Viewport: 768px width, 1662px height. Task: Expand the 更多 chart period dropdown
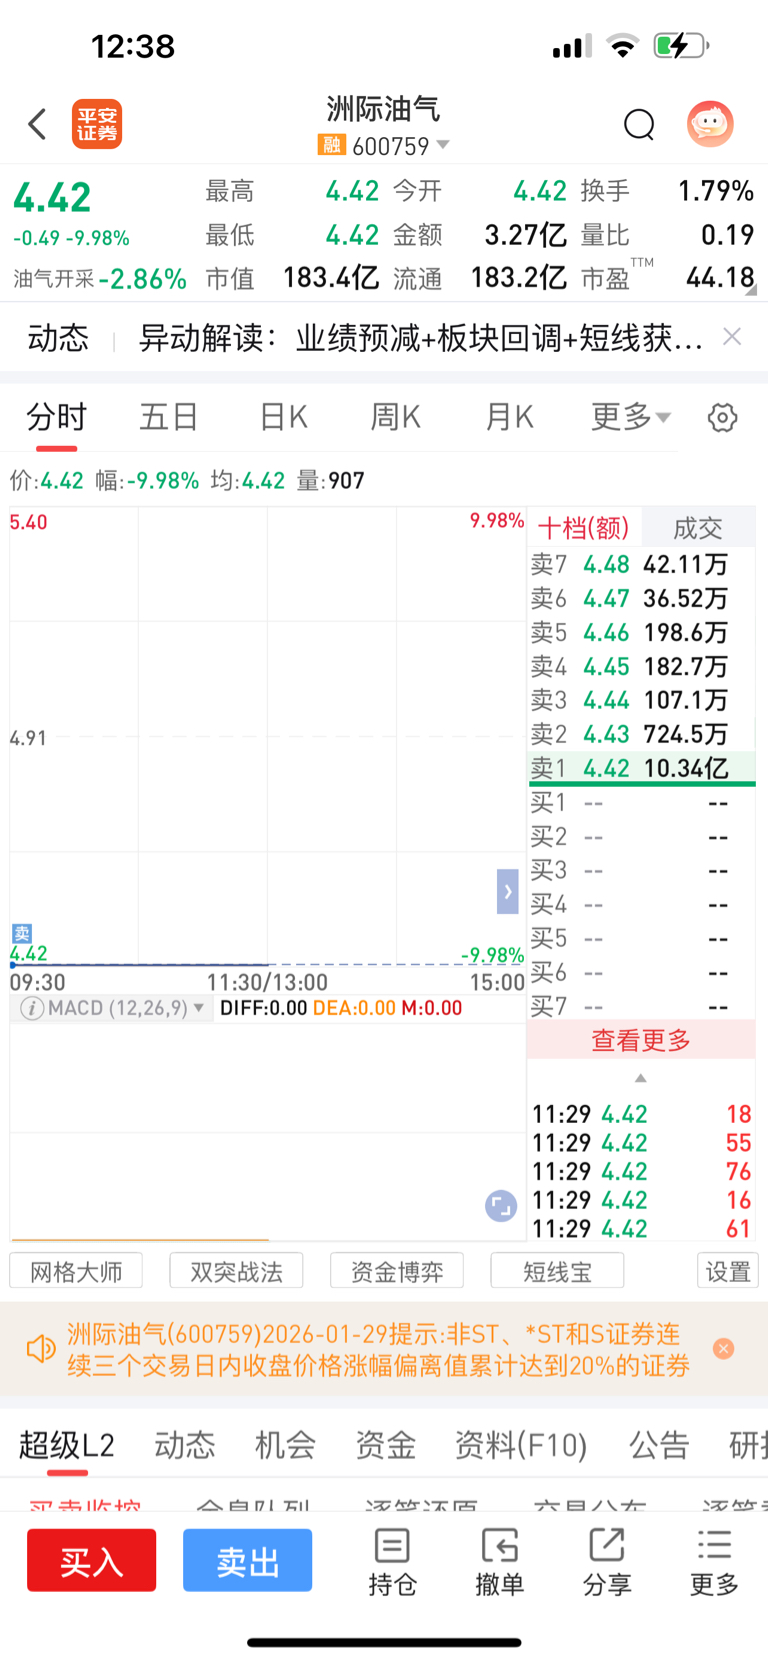point(631,416)
